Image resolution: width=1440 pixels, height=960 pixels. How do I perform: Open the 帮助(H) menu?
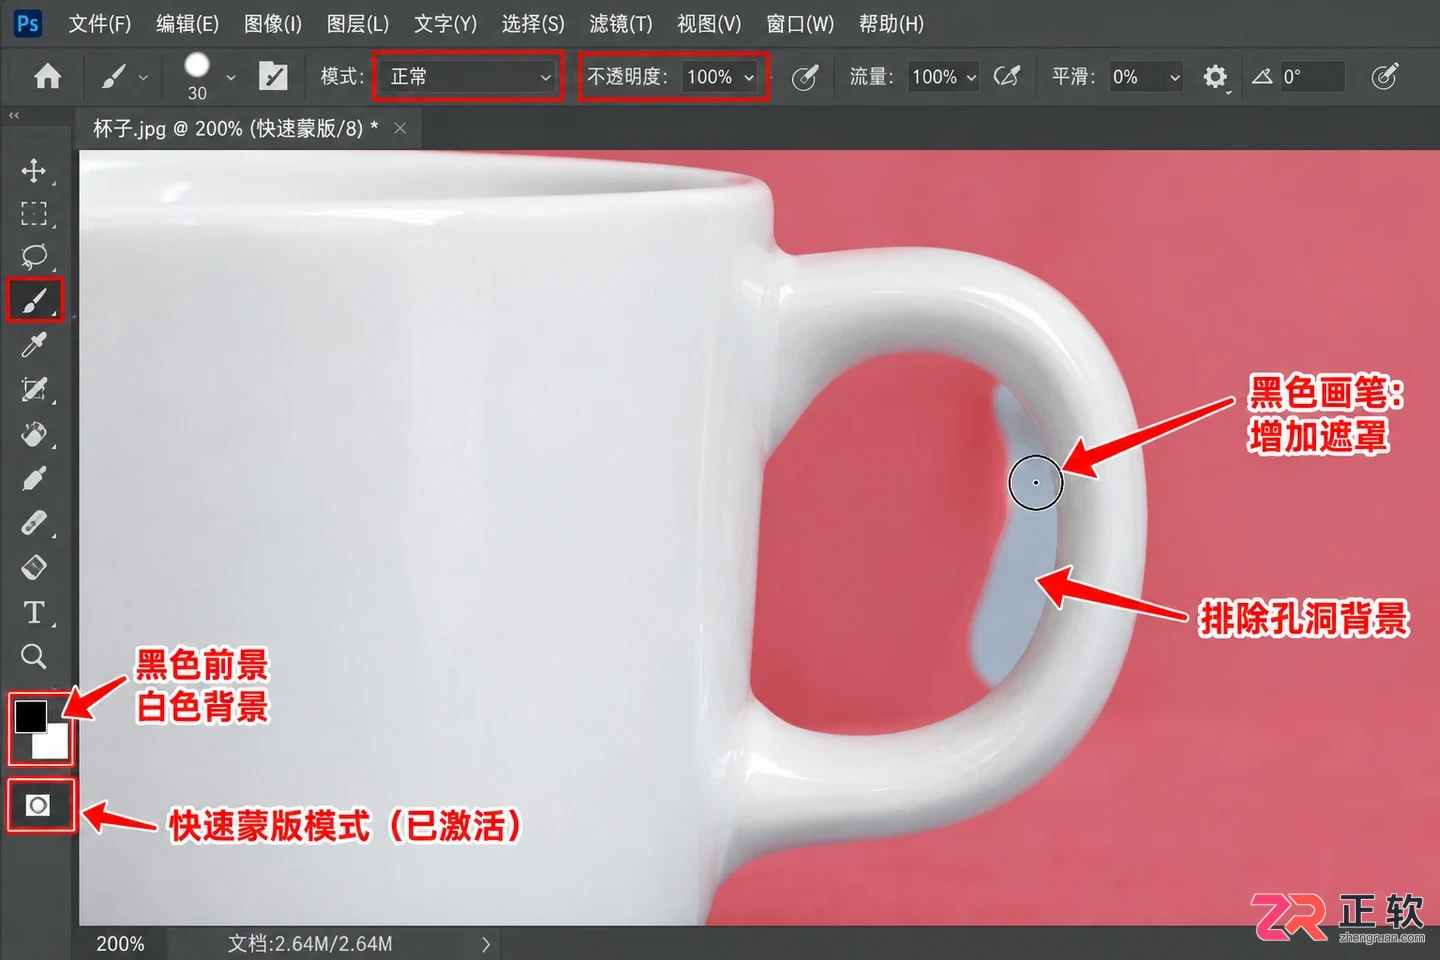(x=891, y=23)
